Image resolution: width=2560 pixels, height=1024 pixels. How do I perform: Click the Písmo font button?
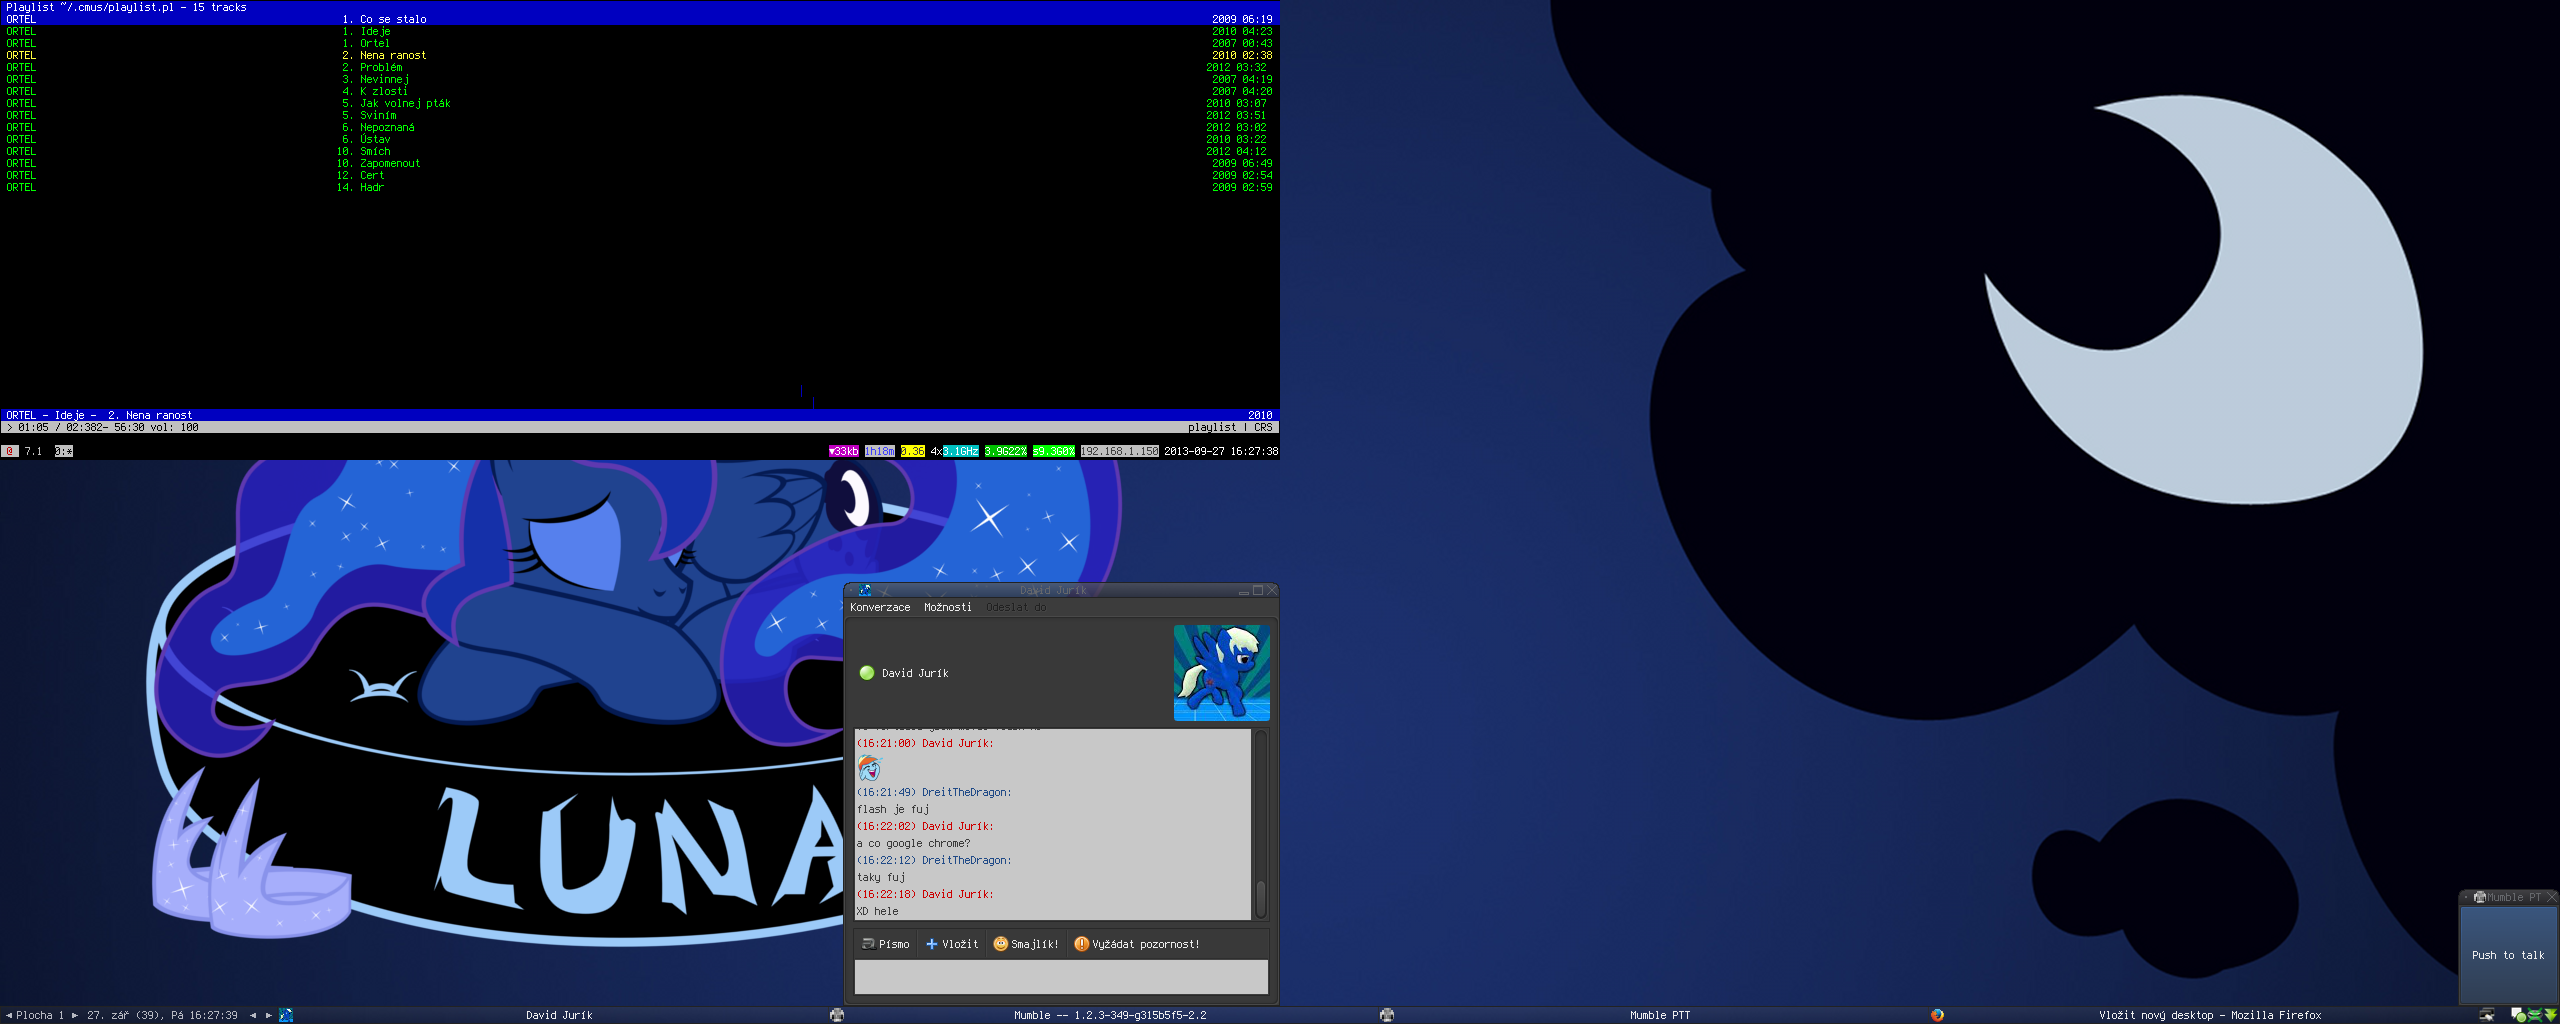886,944
